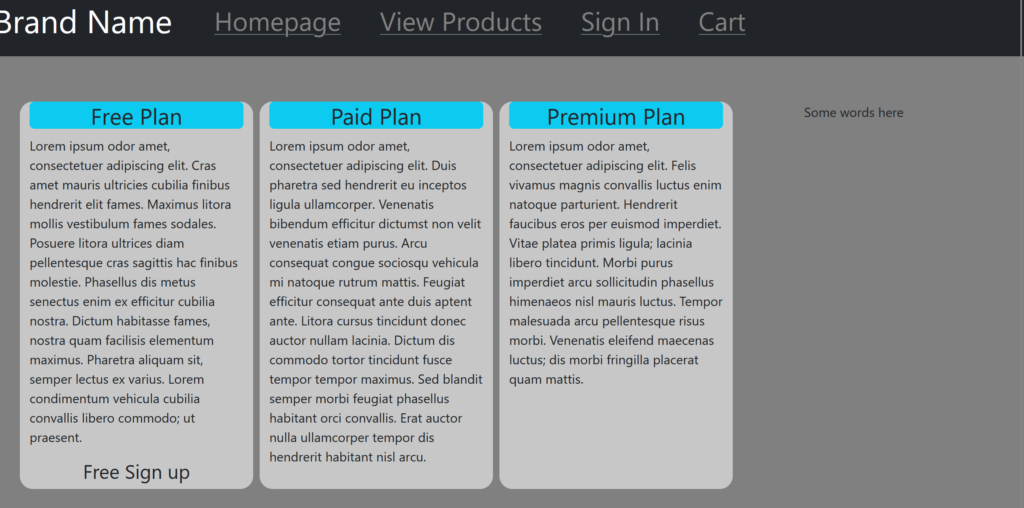Click the Premium Plan description paragraph

[x=614, y=262]
